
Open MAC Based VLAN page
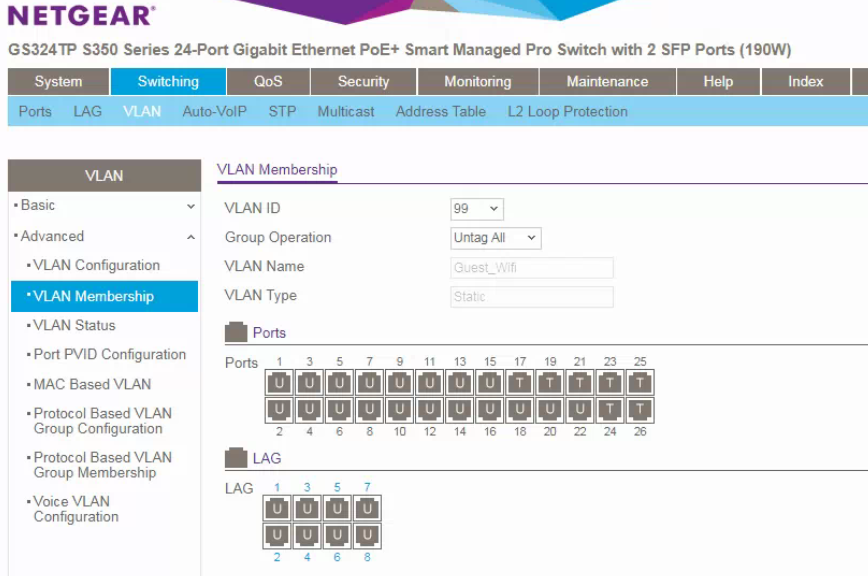92,384
